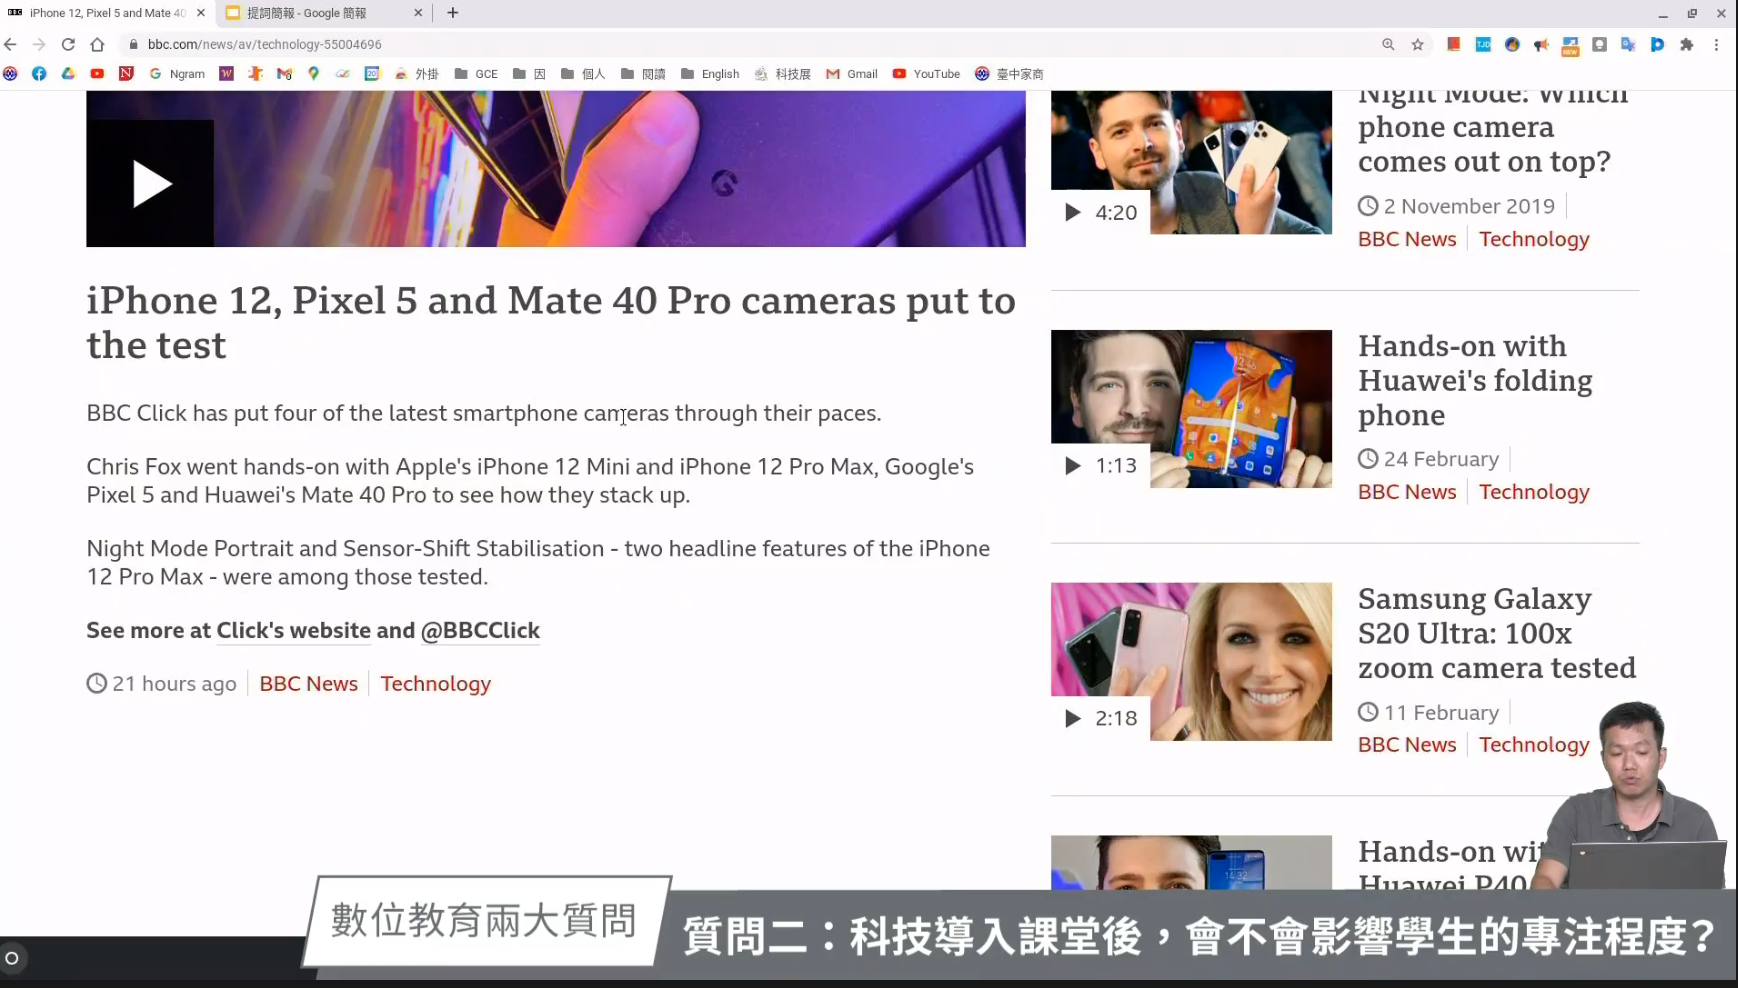This screenshot has height=988, width=1738.
Task: Open the page zoom magnifier icon
Action: 1388,44
